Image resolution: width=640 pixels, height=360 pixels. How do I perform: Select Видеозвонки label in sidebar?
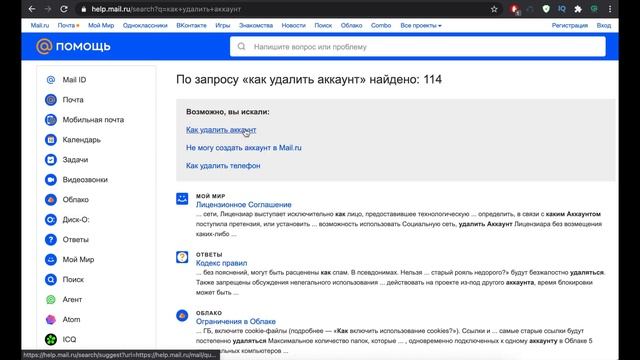click(85, 180)
